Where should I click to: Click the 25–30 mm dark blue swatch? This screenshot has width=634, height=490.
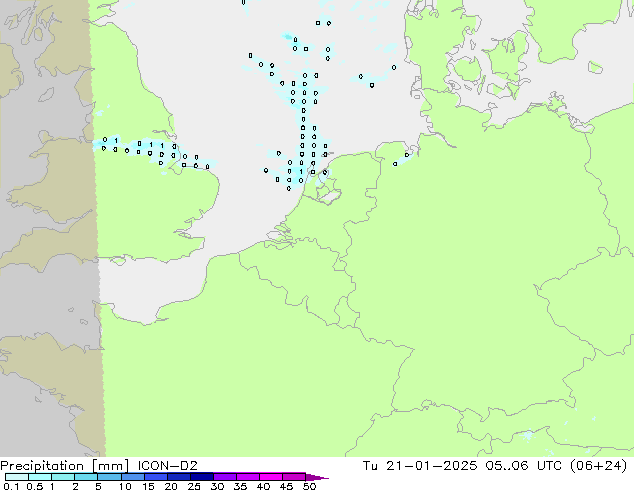click(201, 477)
